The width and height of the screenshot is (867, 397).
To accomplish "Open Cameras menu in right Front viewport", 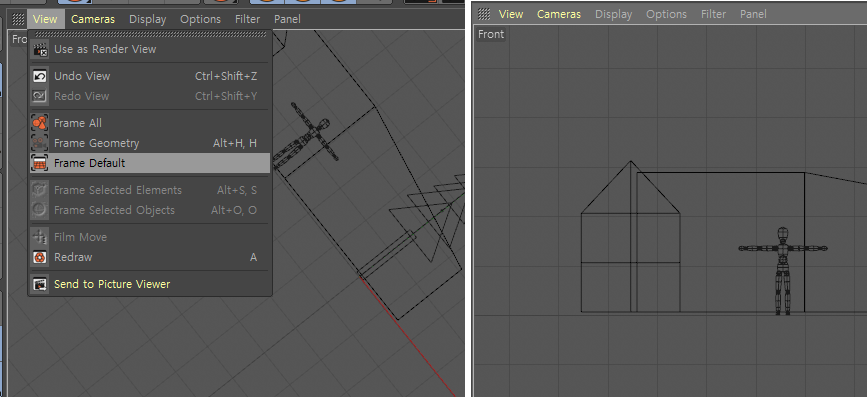I will [x=559, y=14].
